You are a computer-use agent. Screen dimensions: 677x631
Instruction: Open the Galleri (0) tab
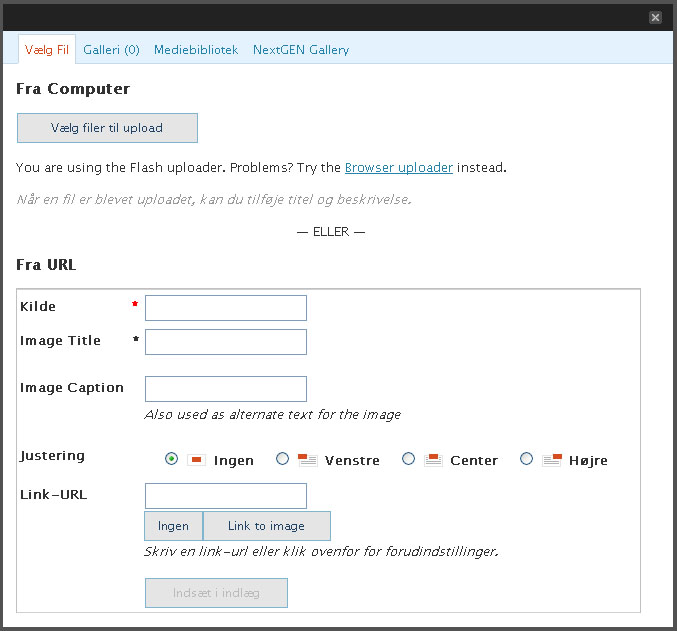[111, 49]
